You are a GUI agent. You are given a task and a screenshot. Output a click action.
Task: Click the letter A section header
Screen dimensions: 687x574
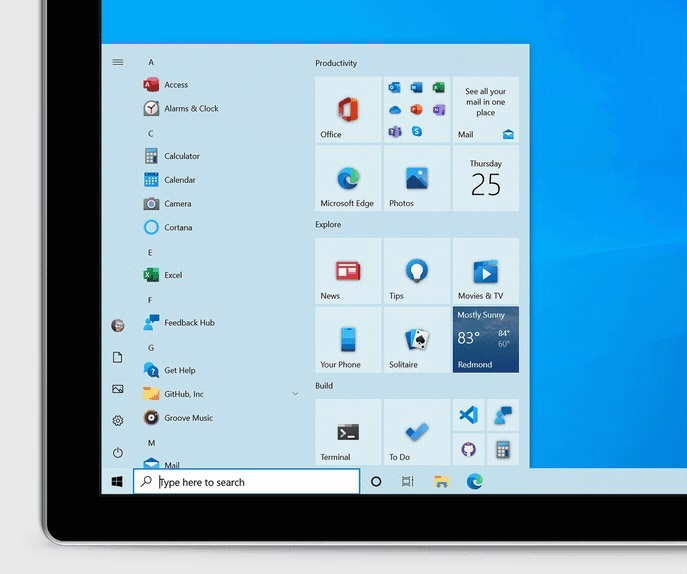pyautogui.click(x=151, y=62)
